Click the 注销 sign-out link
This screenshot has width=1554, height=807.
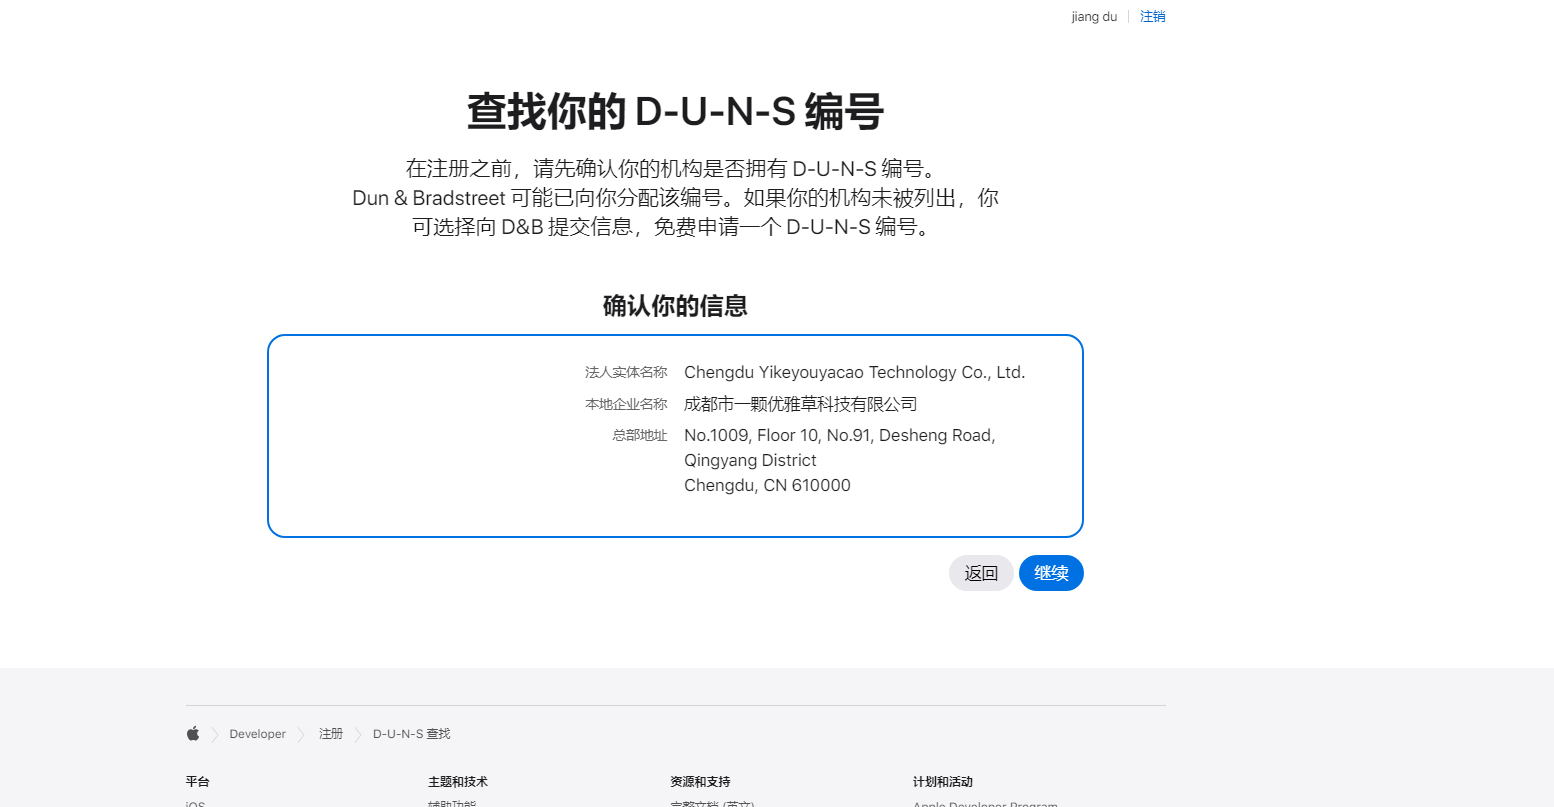(x=1153, y=17)
